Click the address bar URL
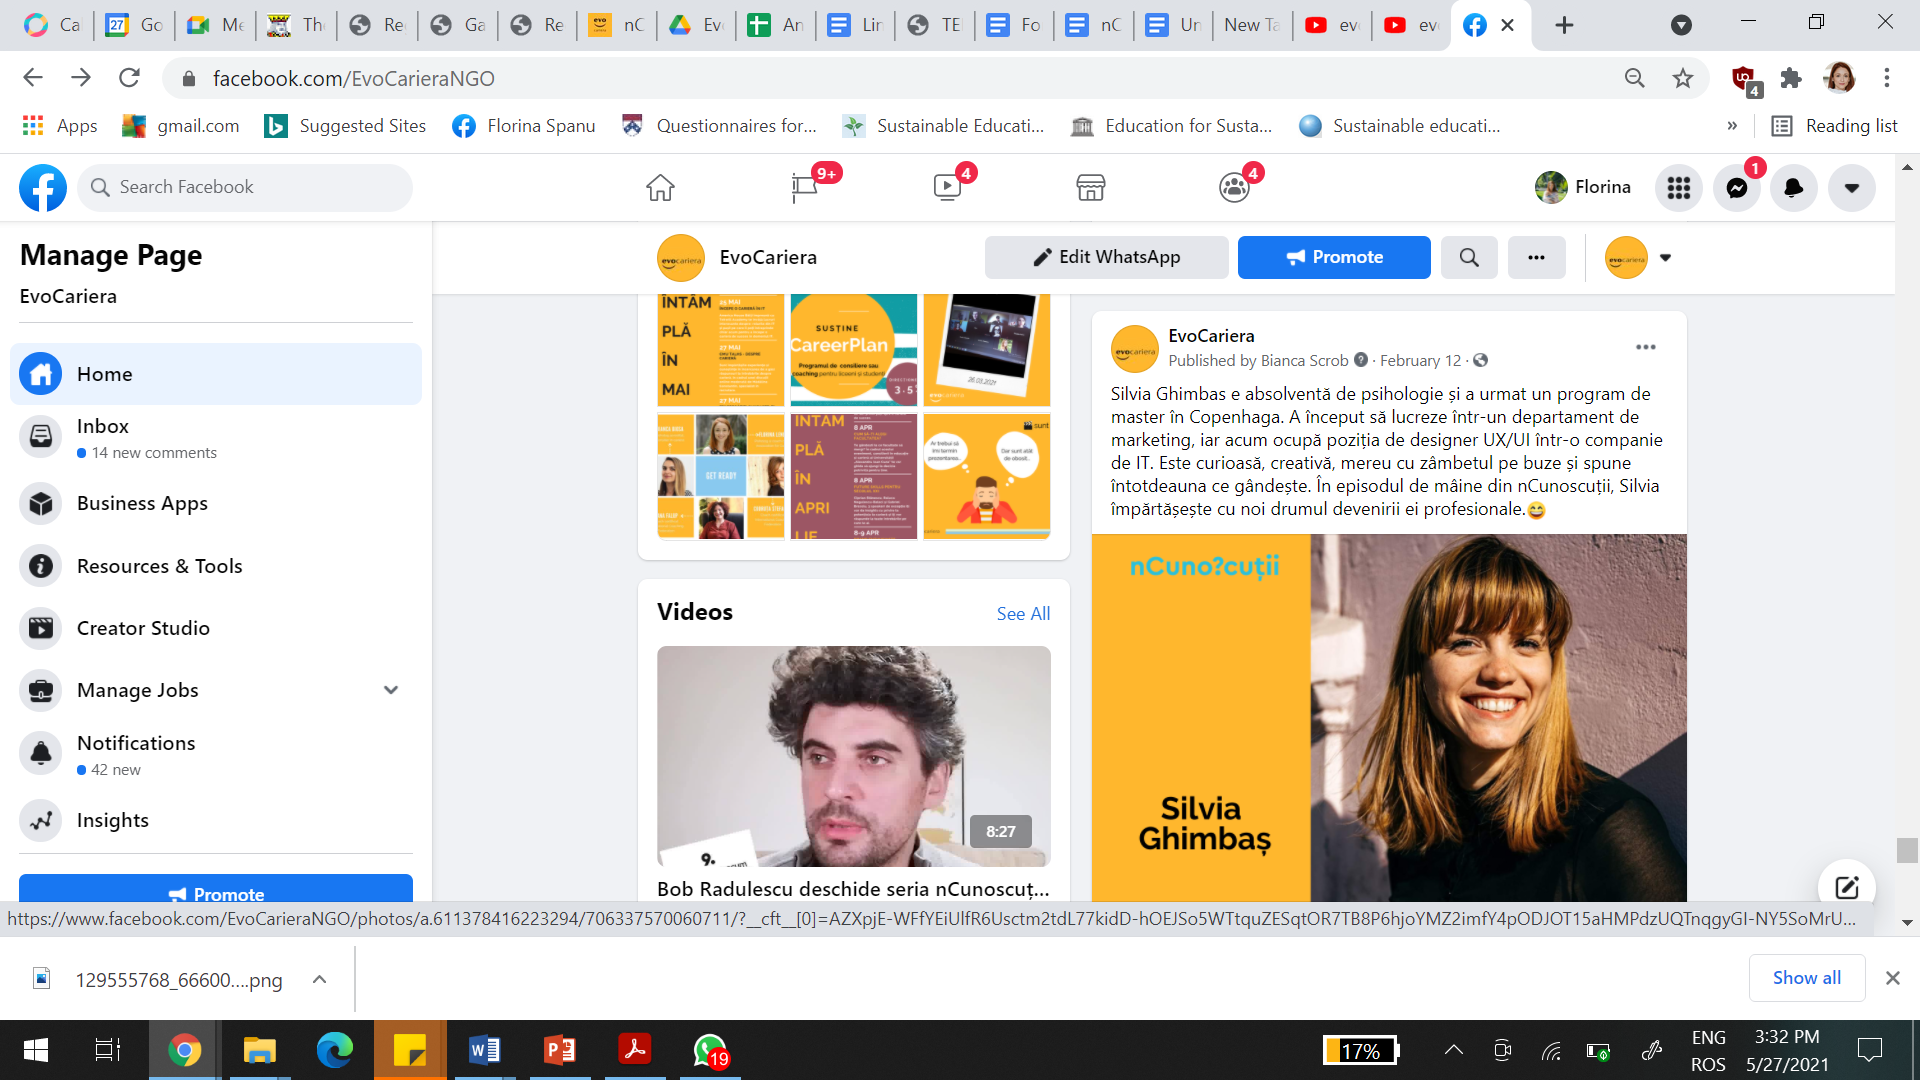Screen dimensions: 1920x1080 click(x=353, y=78)
